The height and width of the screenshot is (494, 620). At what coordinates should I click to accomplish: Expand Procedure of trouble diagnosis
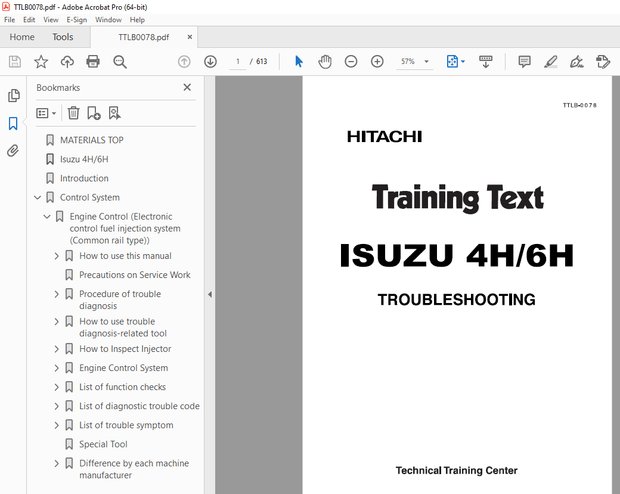(57, 294)
